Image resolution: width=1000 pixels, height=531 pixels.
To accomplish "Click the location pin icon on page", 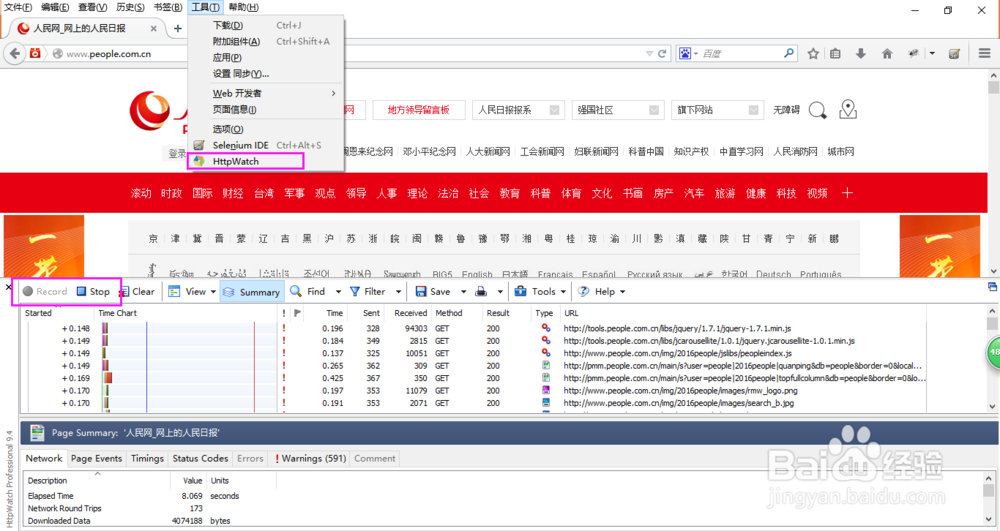I will point(848,110).
